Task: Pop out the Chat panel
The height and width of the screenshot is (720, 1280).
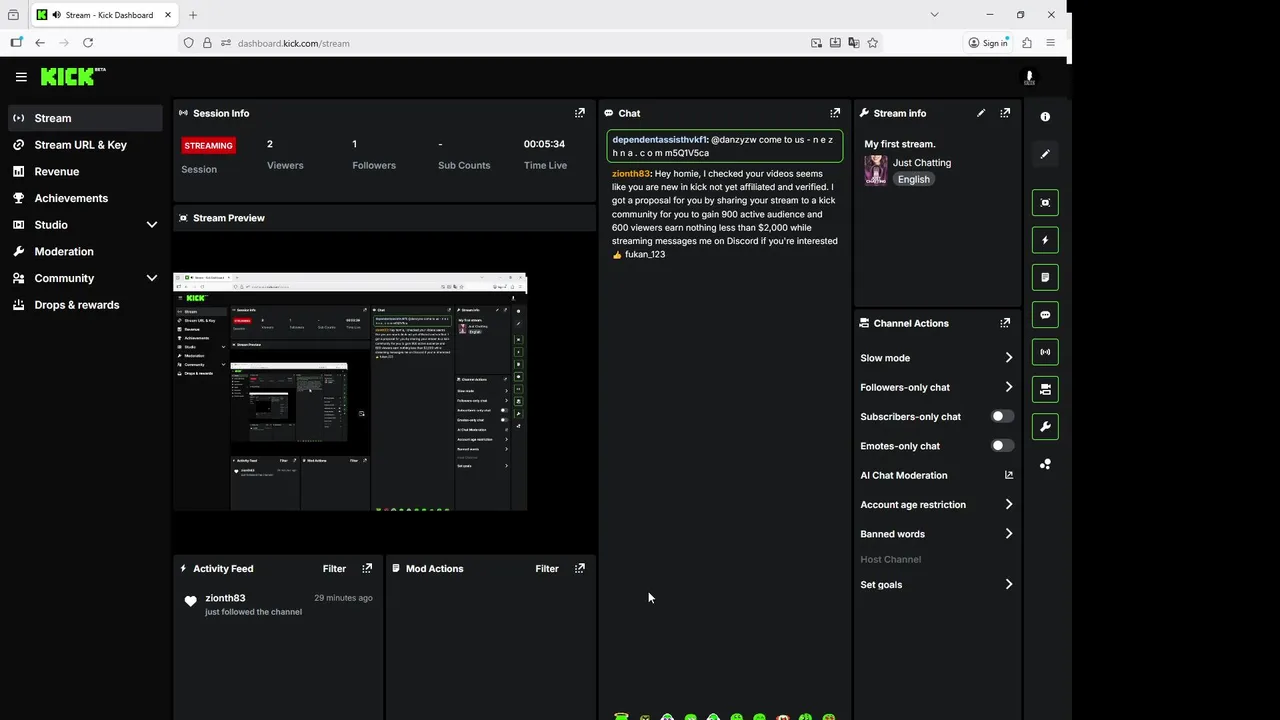Action: (835, 113)
